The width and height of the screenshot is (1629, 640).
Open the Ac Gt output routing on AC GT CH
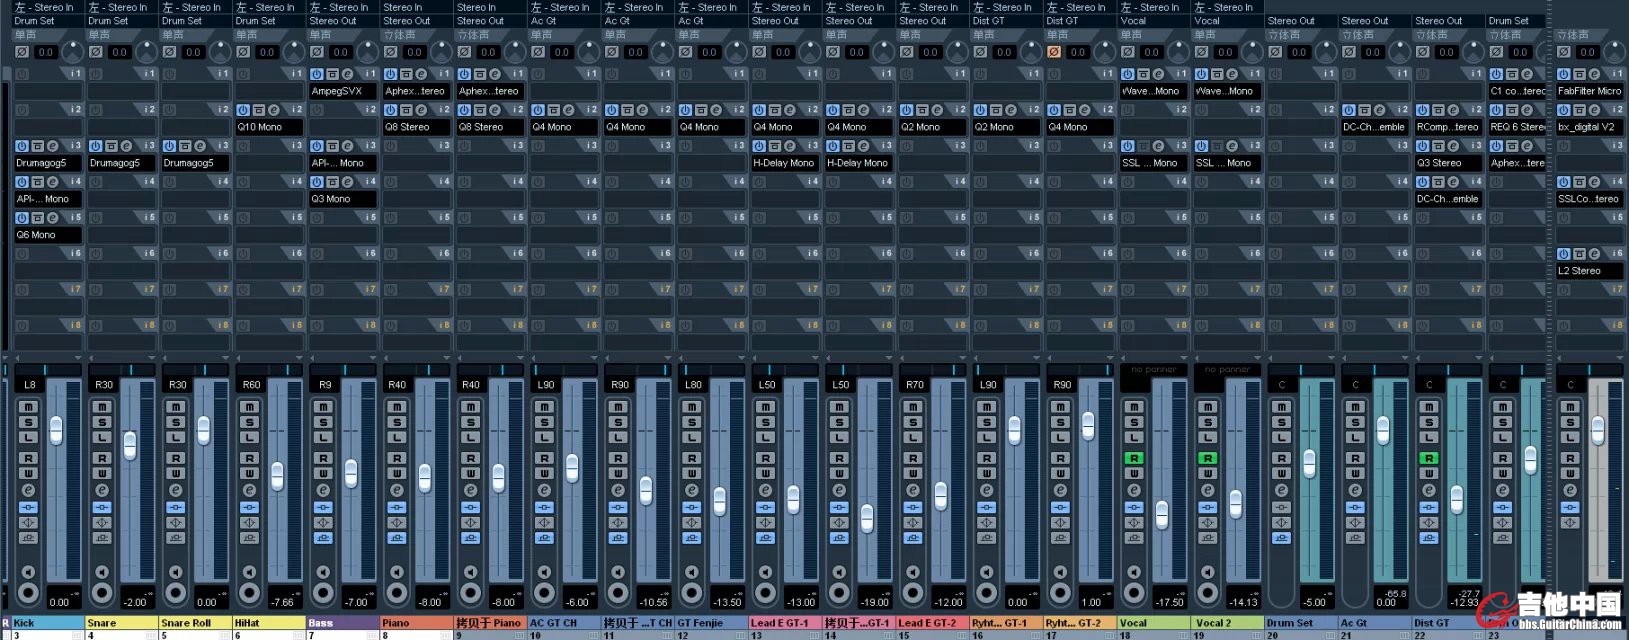[x=564, y=20]
